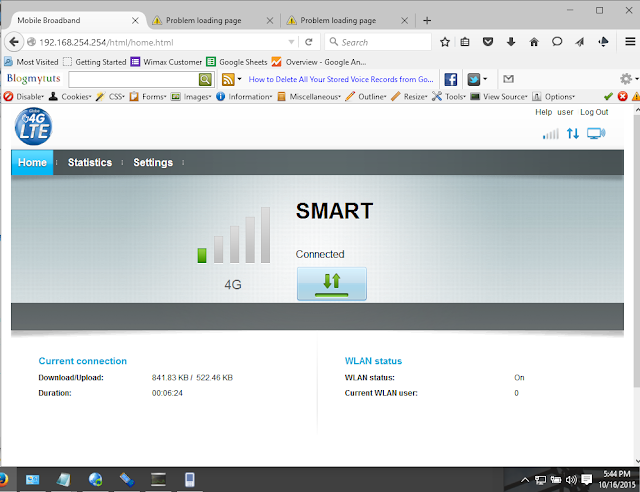Toggle the green connect/disconnect data button
Image resolution: width=640 pixels, height=492 pixels.
point(331,284)
